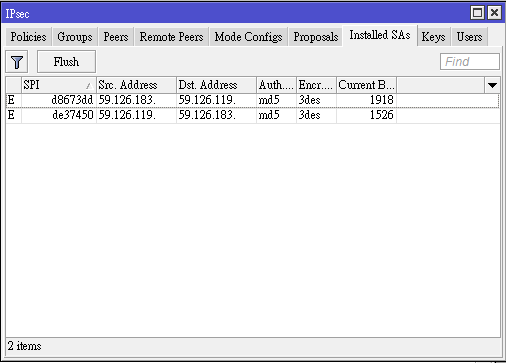Click the '2 items' status bar text
This screenshot has height=363, width=506.
[24, 346]
